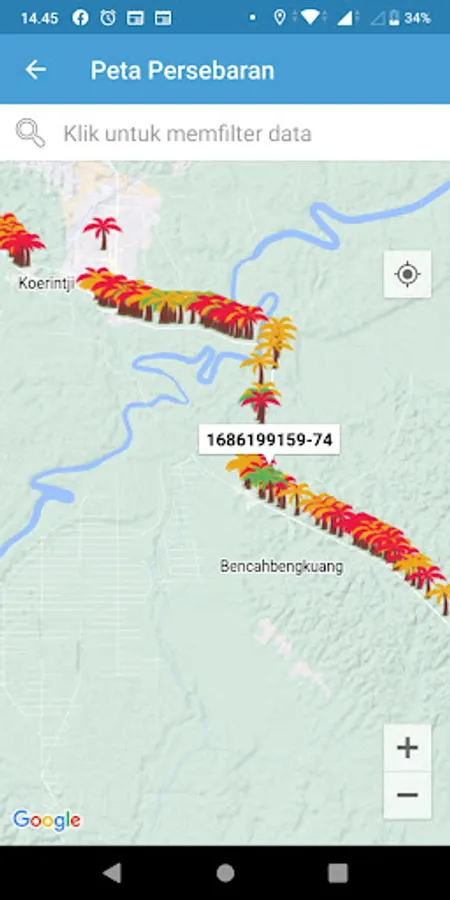Tap Android recent apps square button
This screenshot has width=450, height=900.
[338, 872]
